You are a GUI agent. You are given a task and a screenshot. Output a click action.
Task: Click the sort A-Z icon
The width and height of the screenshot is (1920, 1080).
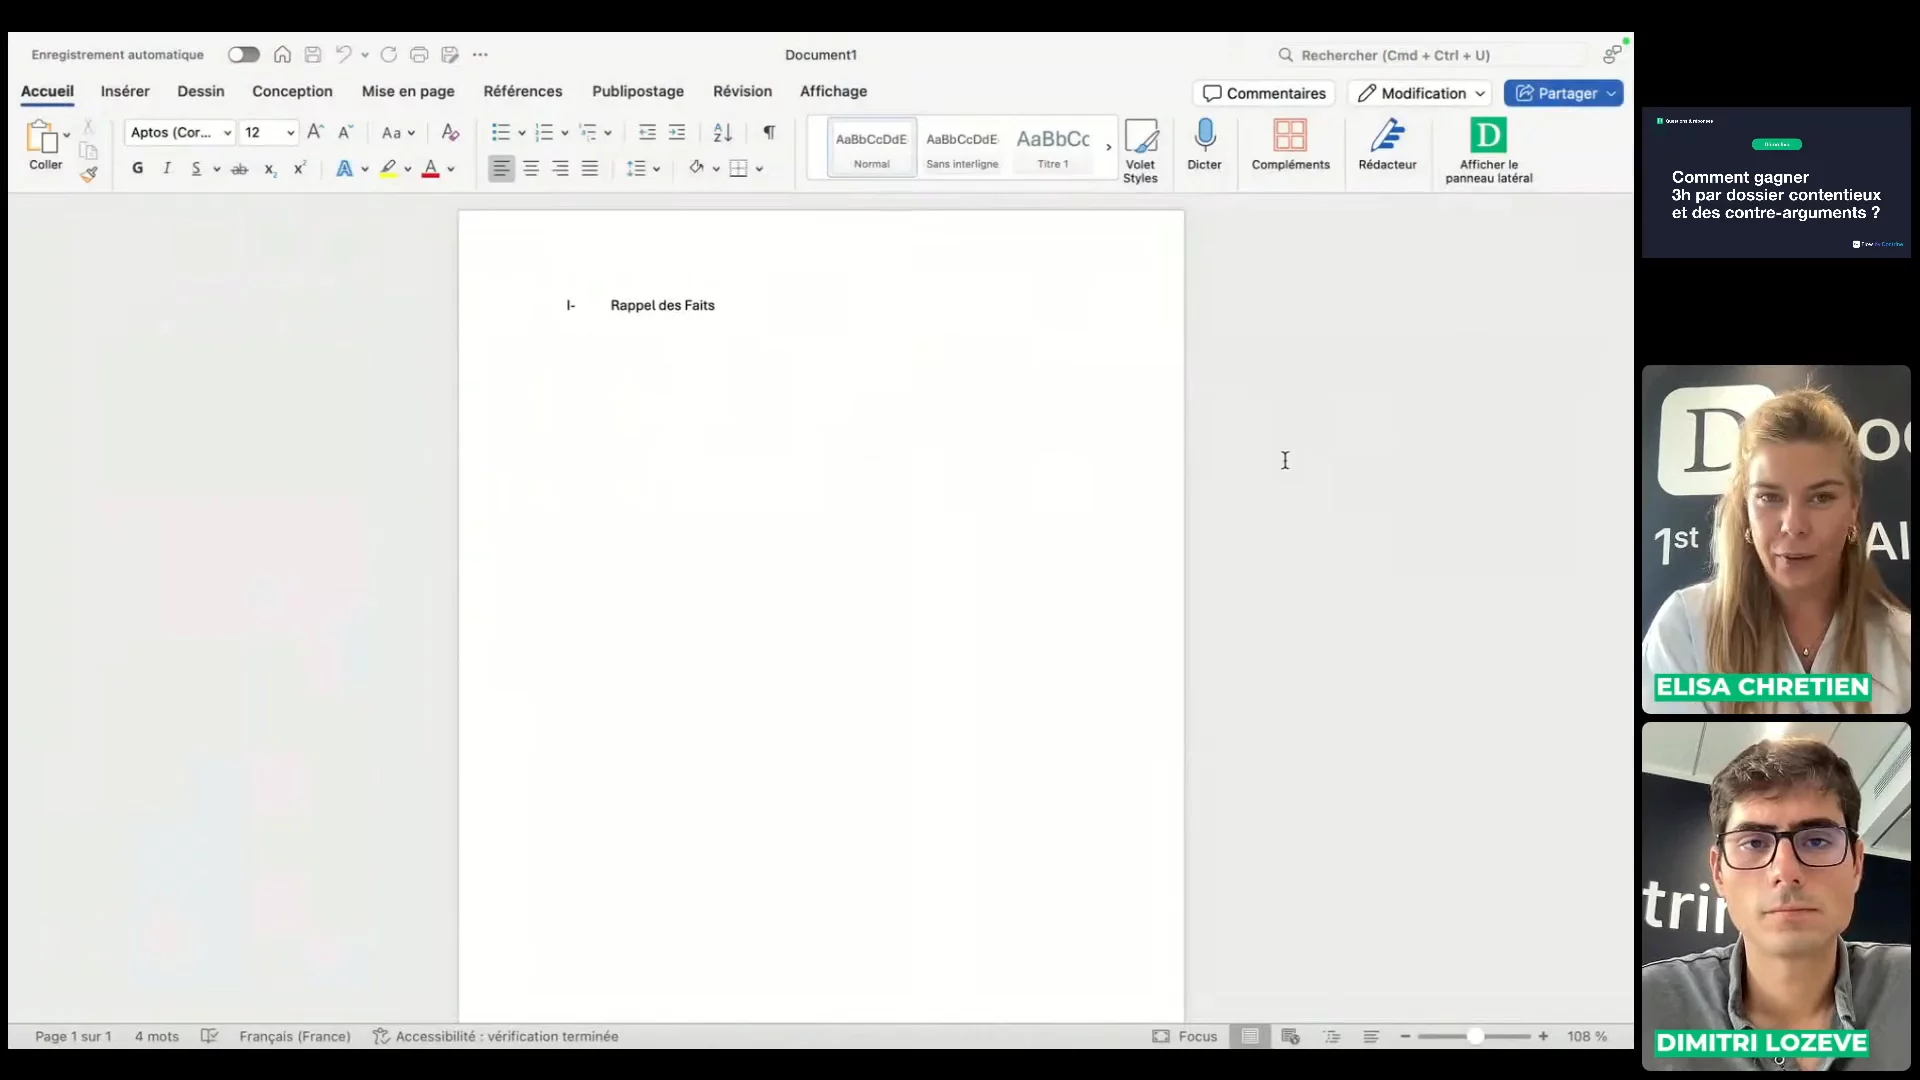pos(722,132)
